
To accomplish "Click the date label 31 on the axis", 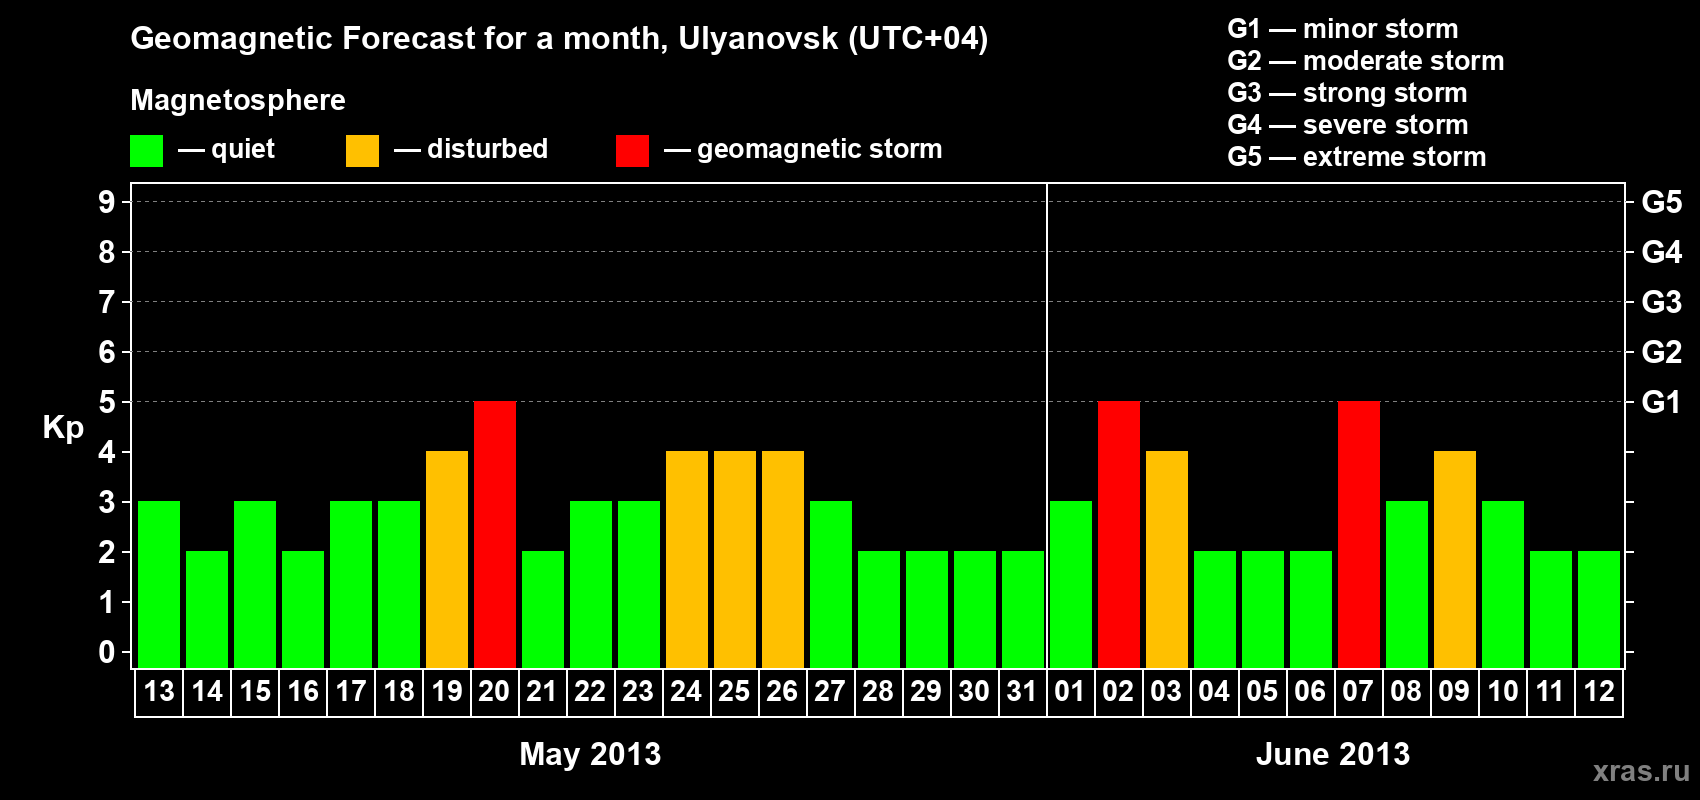I will coord(1023,691).
